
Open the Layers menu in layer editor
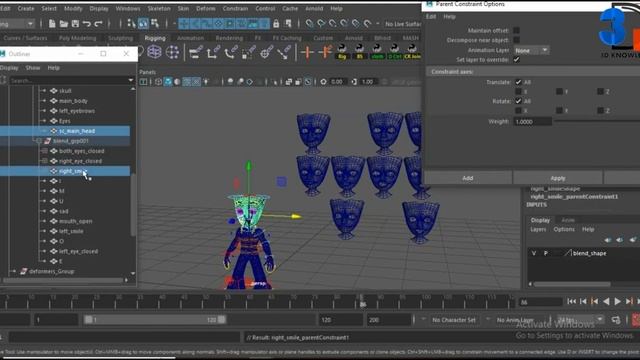538,229
